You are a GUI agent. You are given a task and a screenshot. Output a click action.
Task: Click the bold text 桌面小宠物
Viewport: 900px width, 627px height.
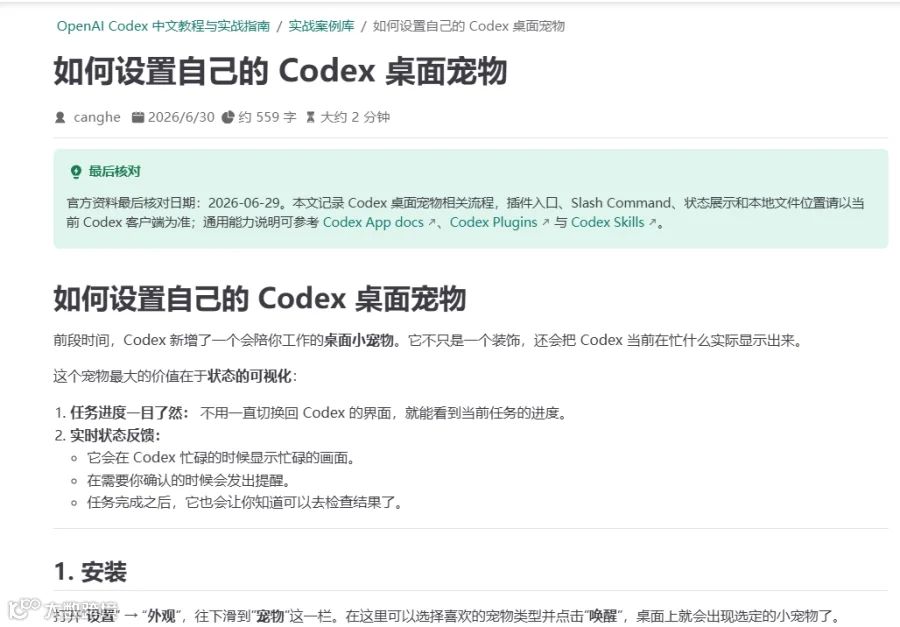tap(359, 340)
